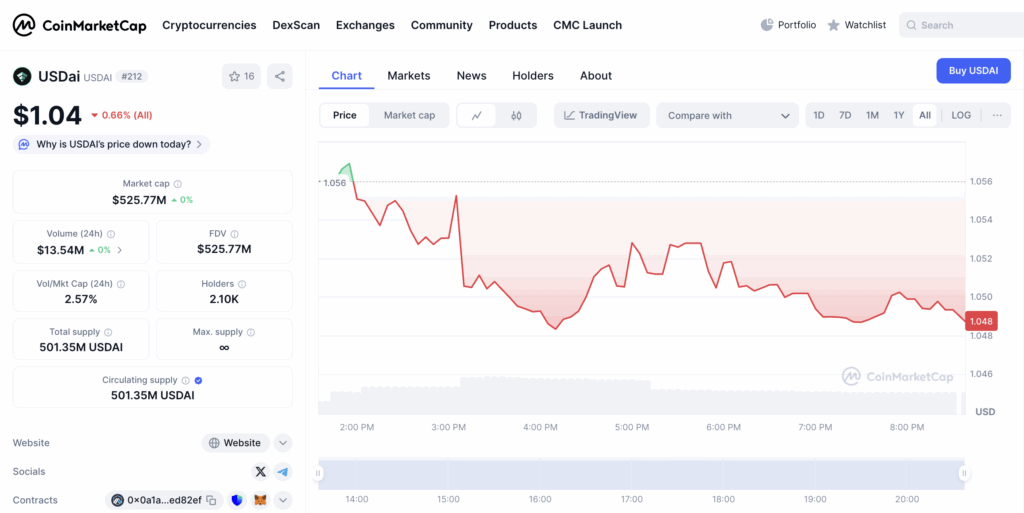Viewport: 1024px width, 513px height.
Task: Select the 7D time range
Action: (845, 115)
